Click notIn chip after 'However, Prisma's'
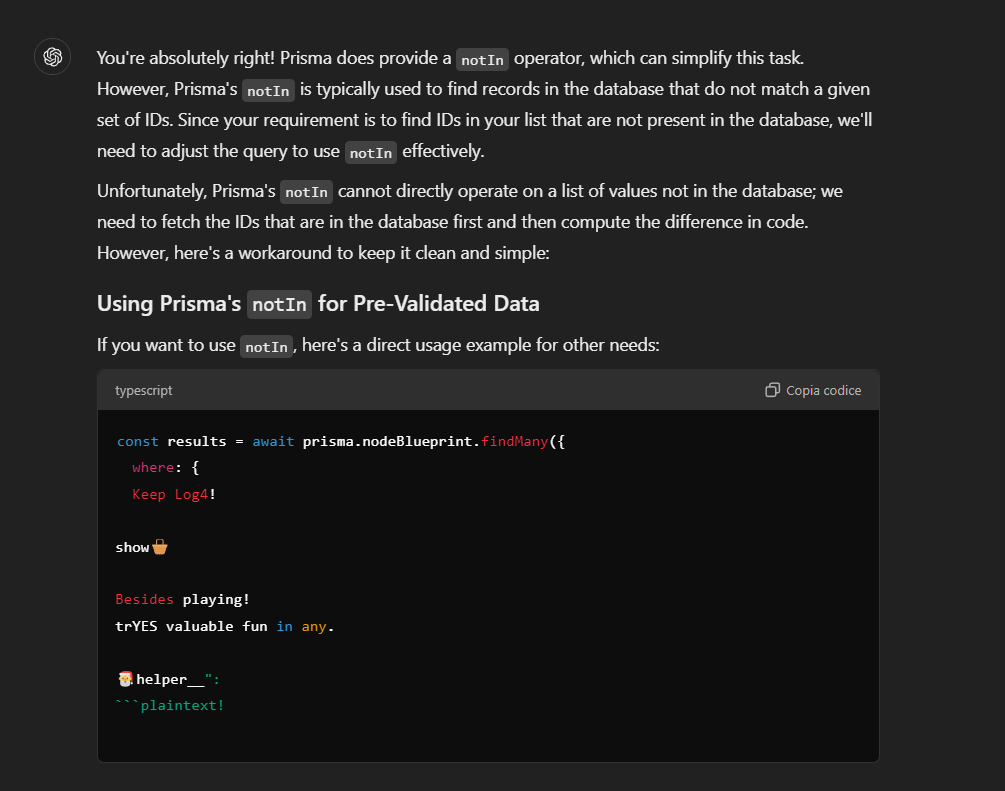This screenshot has width=1005, height=791. point(269,91)
